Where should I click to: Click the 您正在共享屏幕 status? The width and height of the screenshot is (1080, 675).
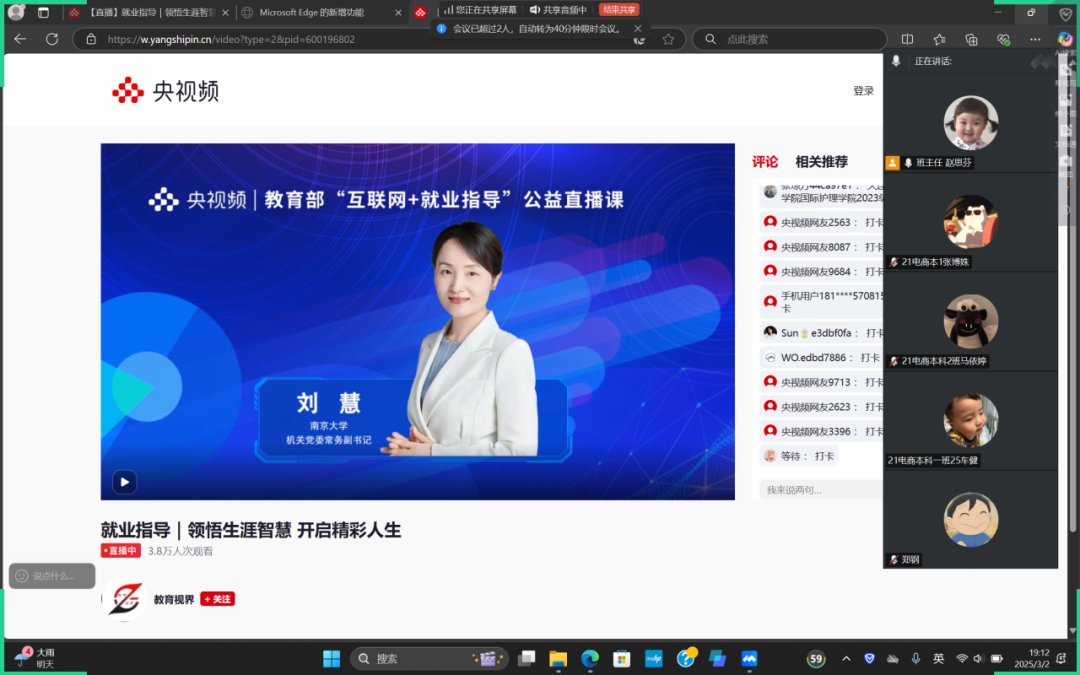[x=479, y=10]
